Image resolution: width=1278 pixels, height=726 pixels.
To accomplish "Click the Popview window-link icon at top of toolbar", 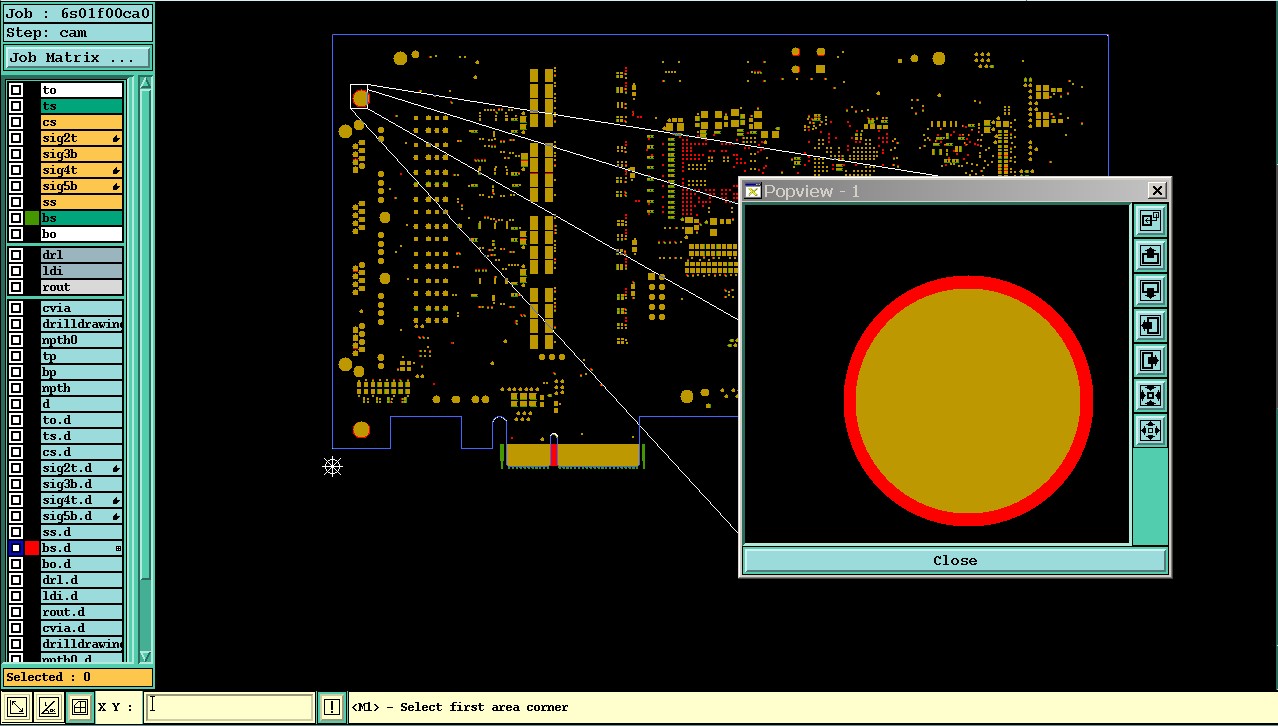I will click(1150, 220).
